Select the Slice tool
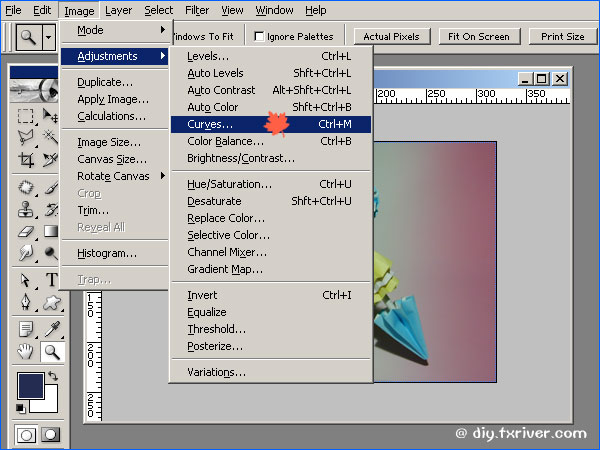This screenshot has height=450, width=600. pyautogui.click(x=50, y=159)
